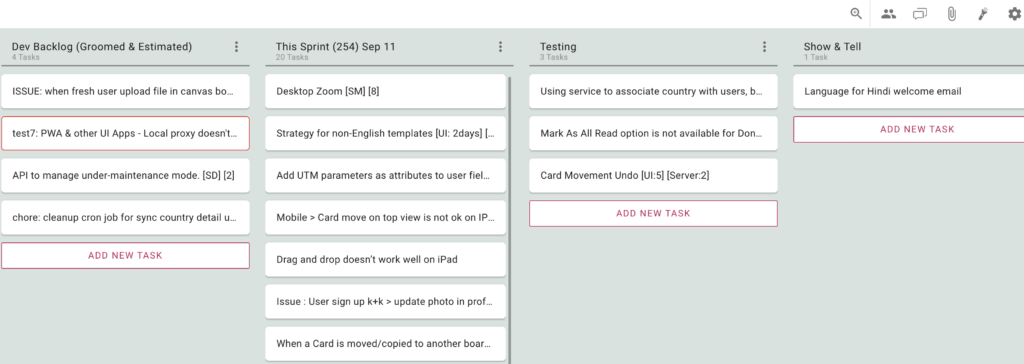The height and width of the screenshot is (364, 1024).
Task: Click the zoom search magnifier icon
Action: coord(856,14)
